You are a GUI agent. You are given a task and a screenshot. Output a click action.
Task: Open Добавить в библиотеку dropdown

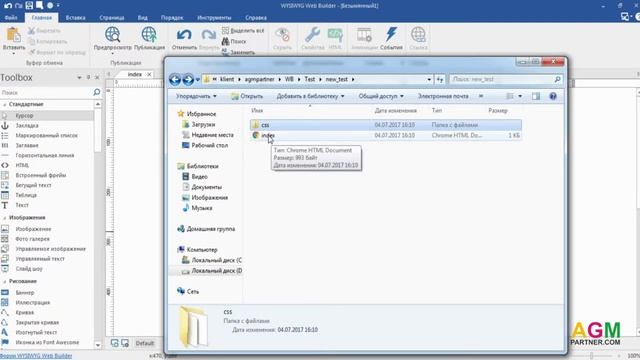[x=311, y=96]
